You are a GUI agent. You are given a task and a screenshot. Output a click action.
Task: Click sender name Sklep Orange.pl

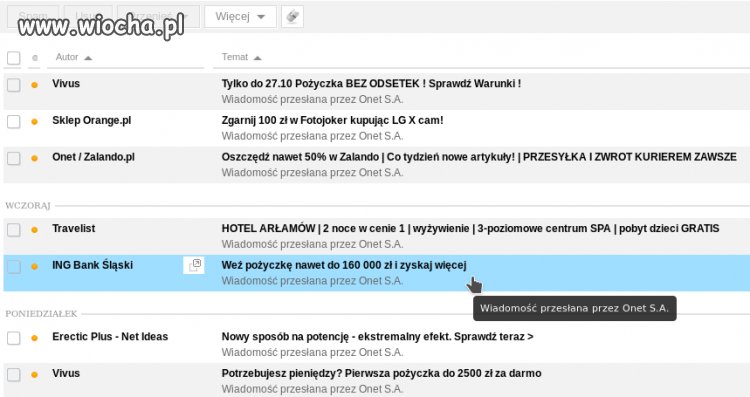[91, 121]
